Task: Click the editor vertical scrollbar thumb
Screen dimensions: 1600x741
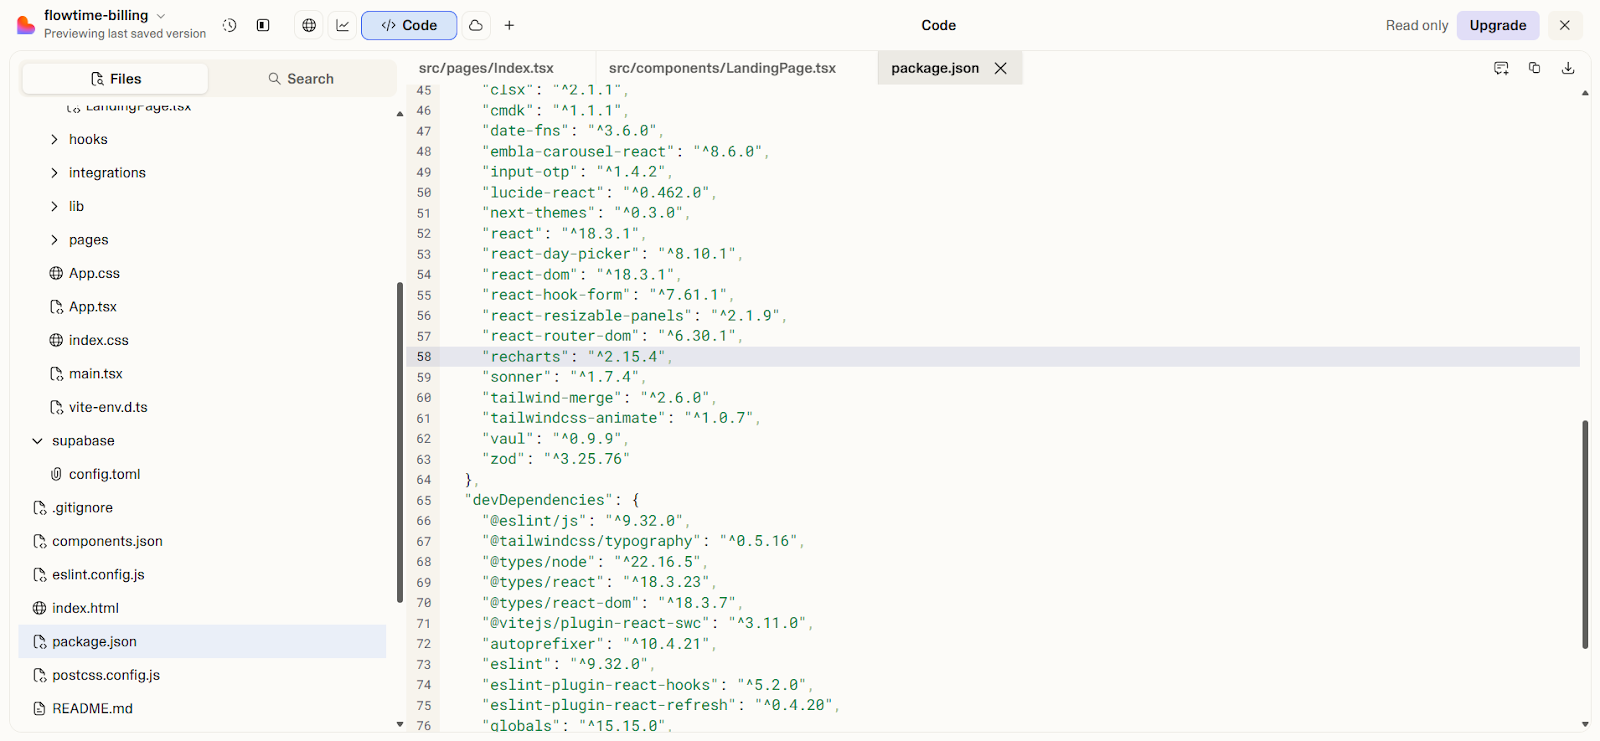Action: point(1585,535)
